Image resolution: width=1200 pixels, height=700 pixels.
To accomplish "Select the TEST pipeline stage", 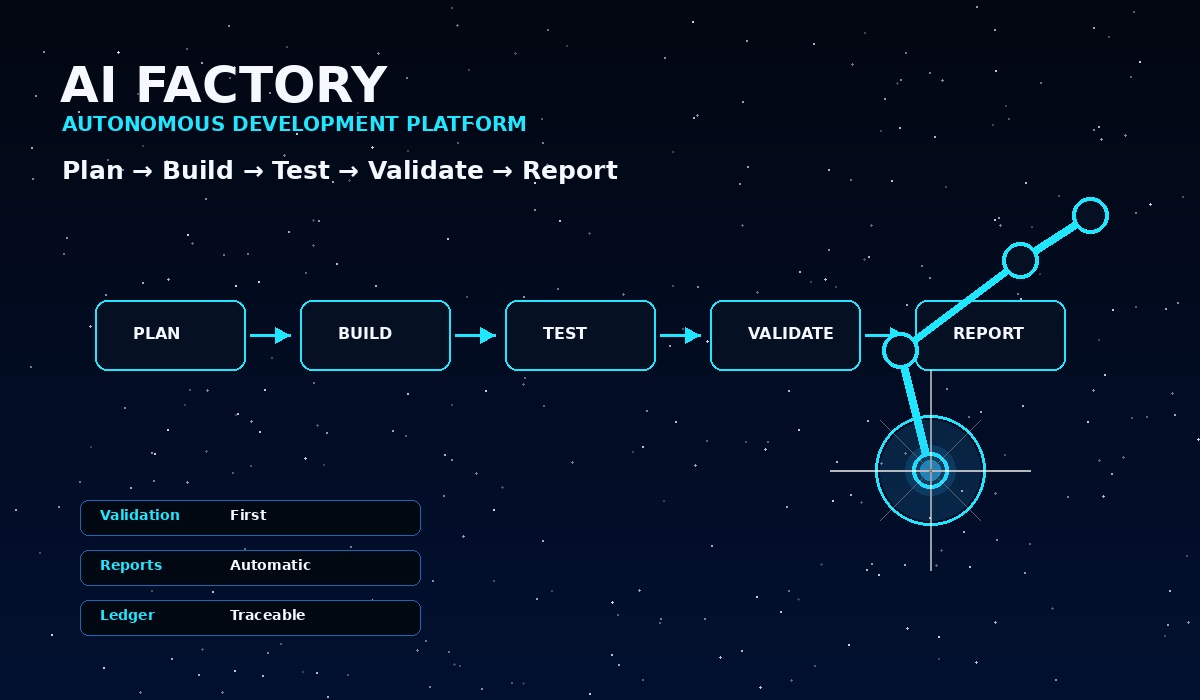I will 580,335.
